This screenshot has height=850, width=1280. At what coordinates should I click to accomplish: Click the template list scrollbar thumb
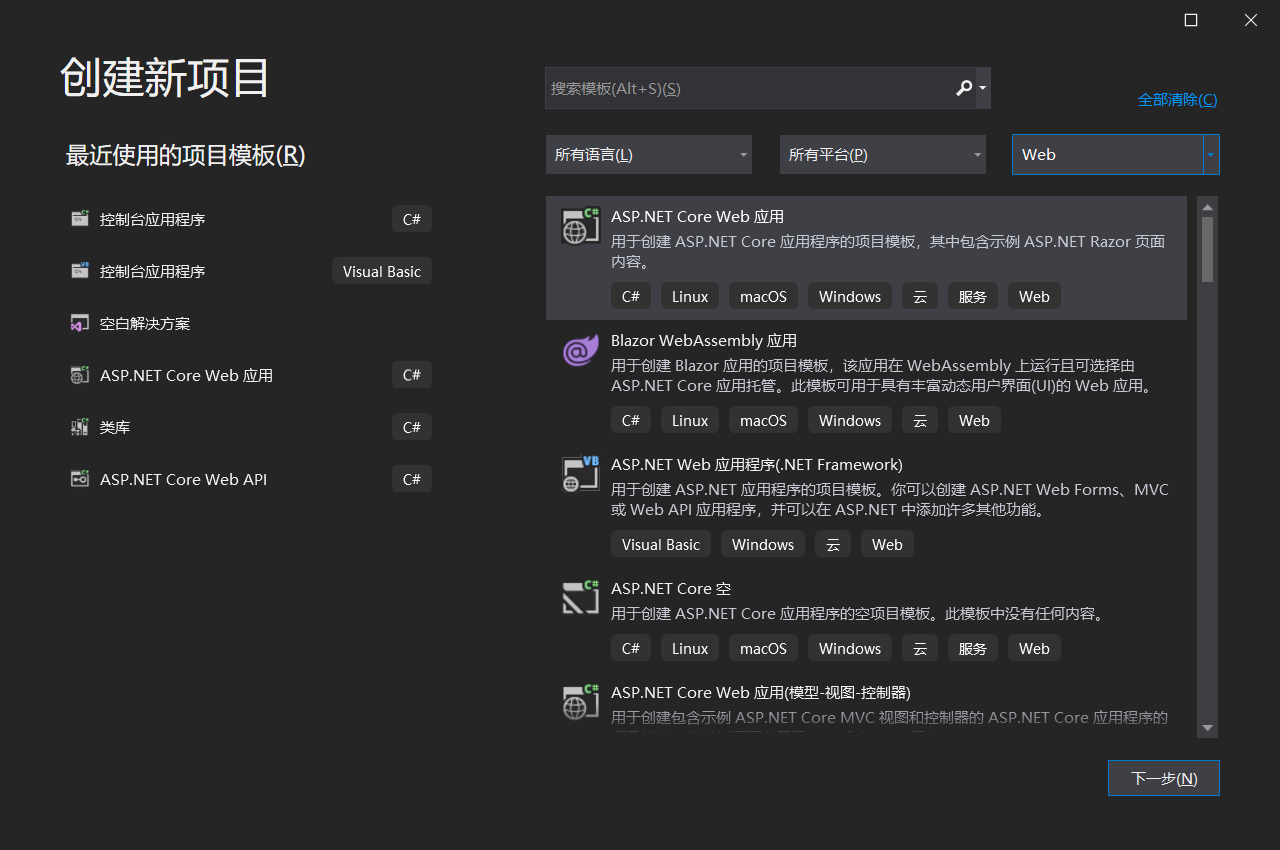click(1208, 250)
